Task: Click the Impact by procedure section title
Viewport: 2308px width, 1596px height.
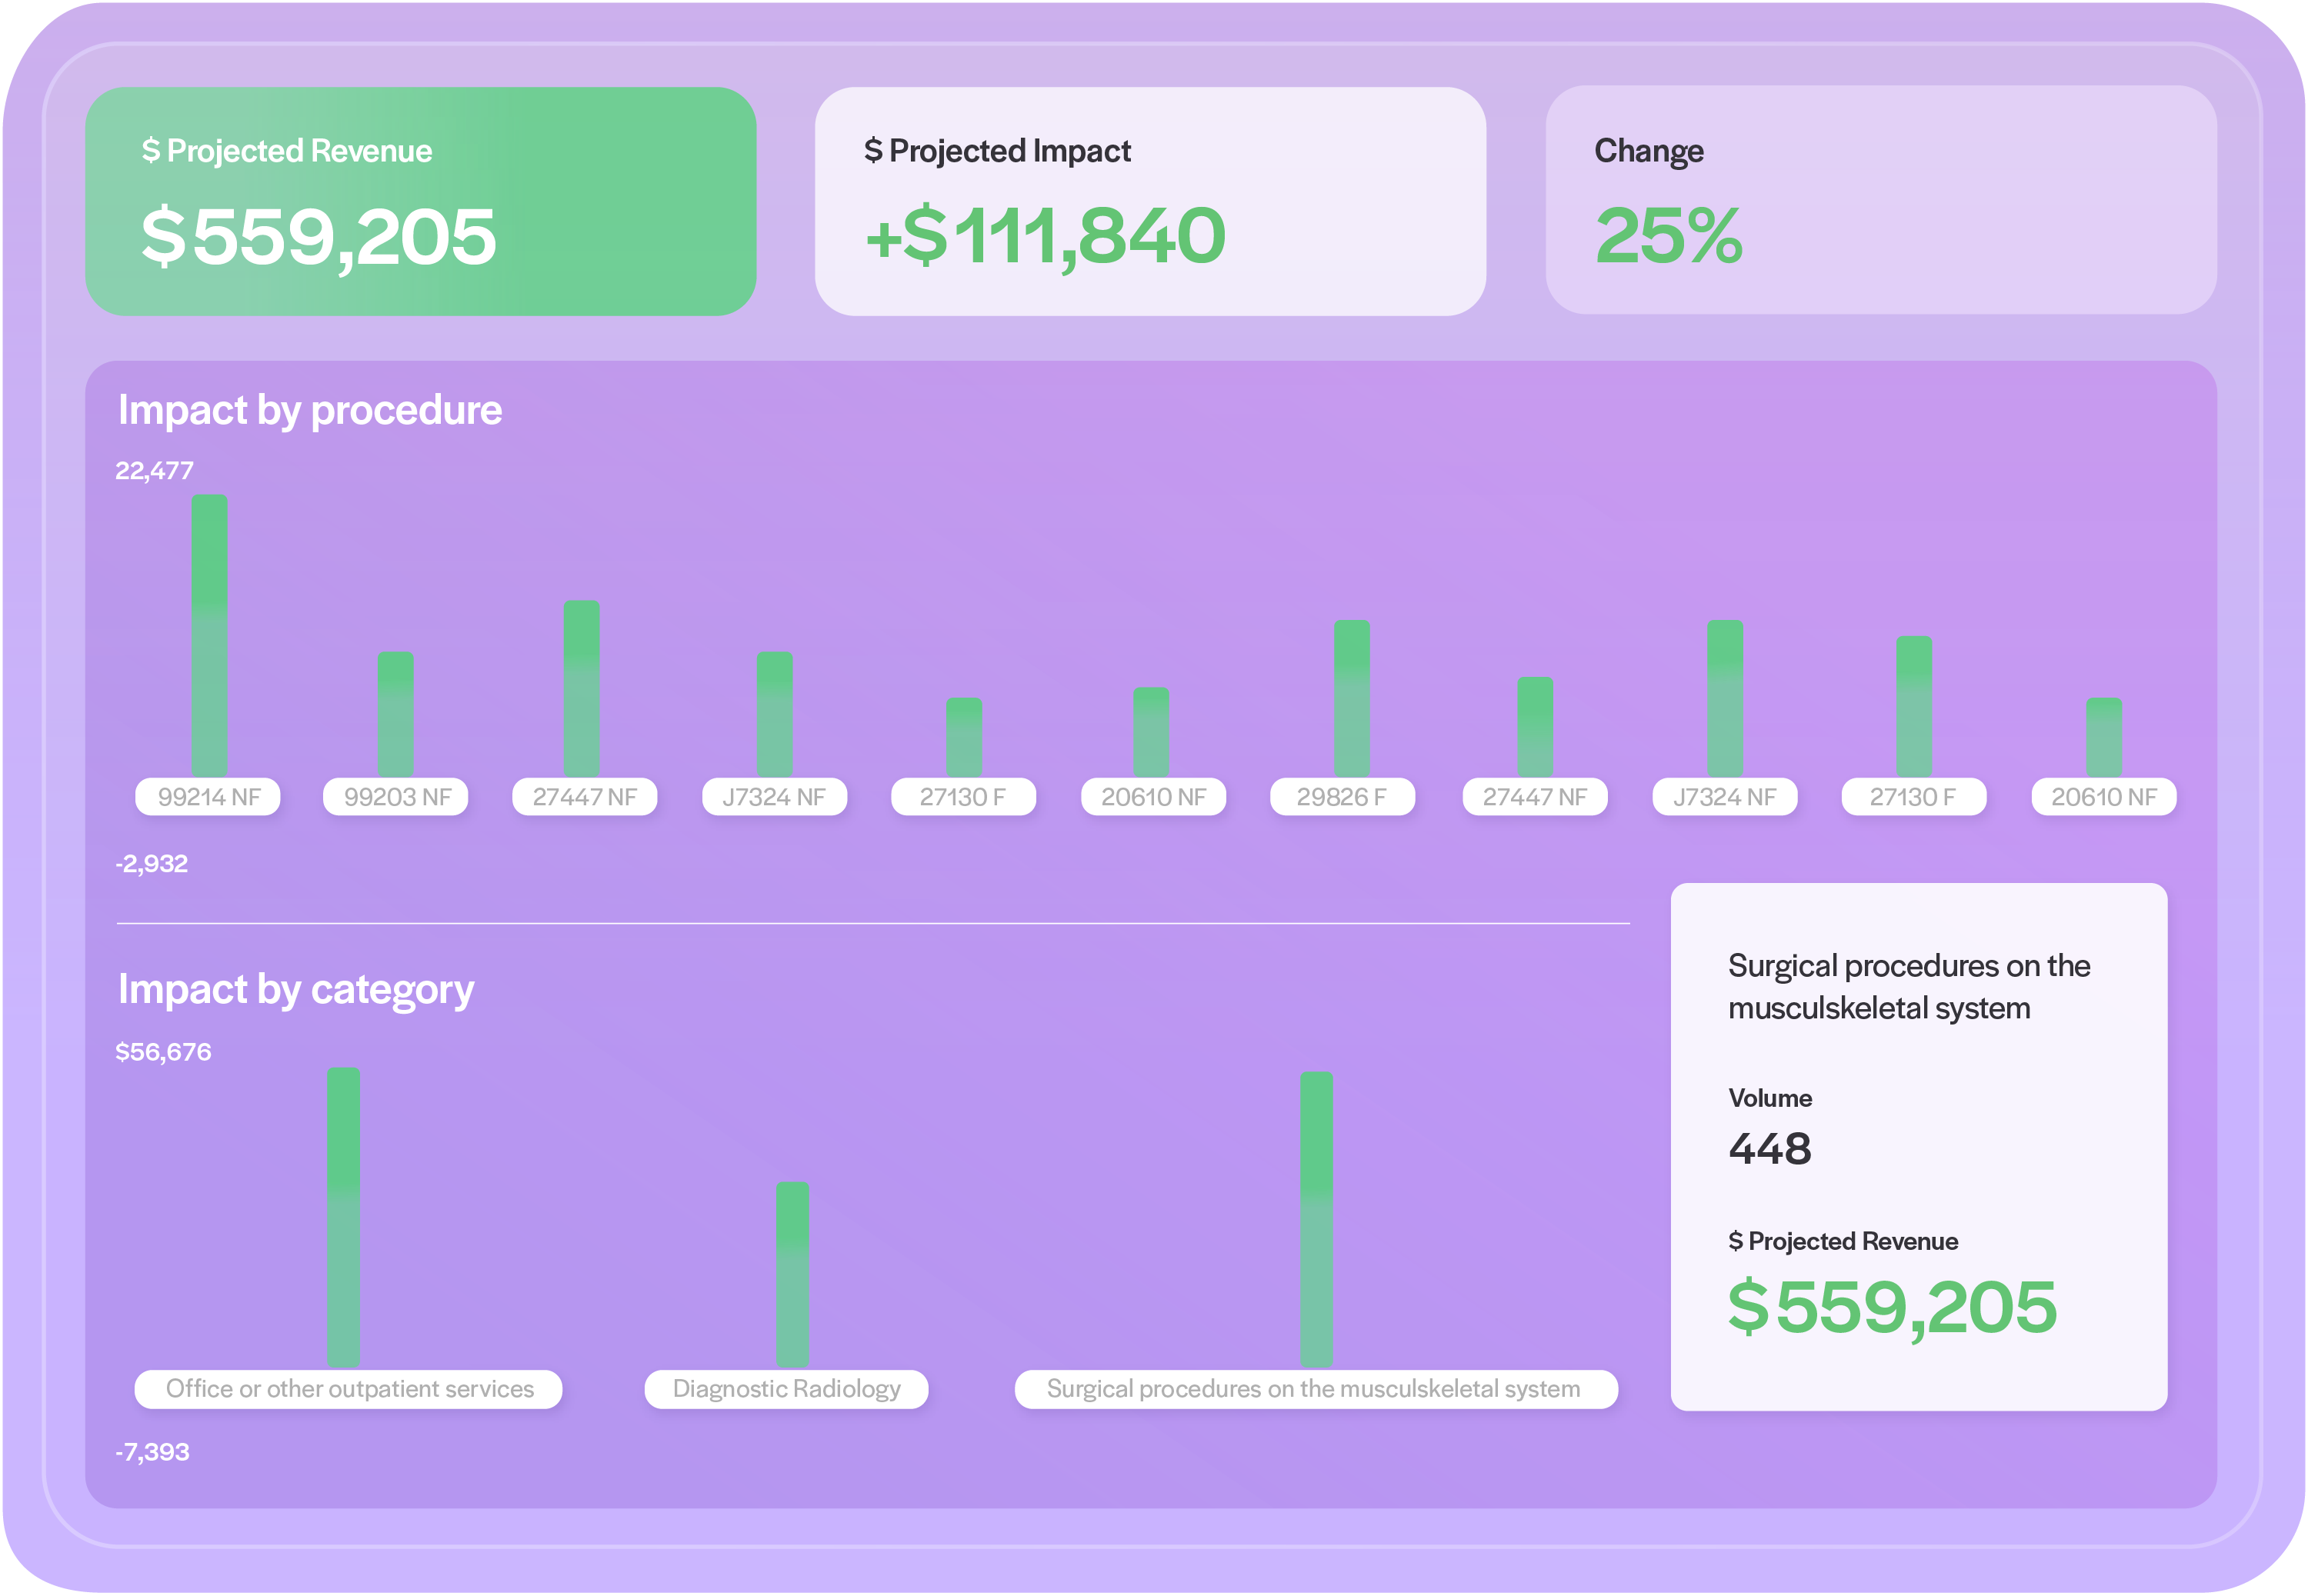Action: 310,409
